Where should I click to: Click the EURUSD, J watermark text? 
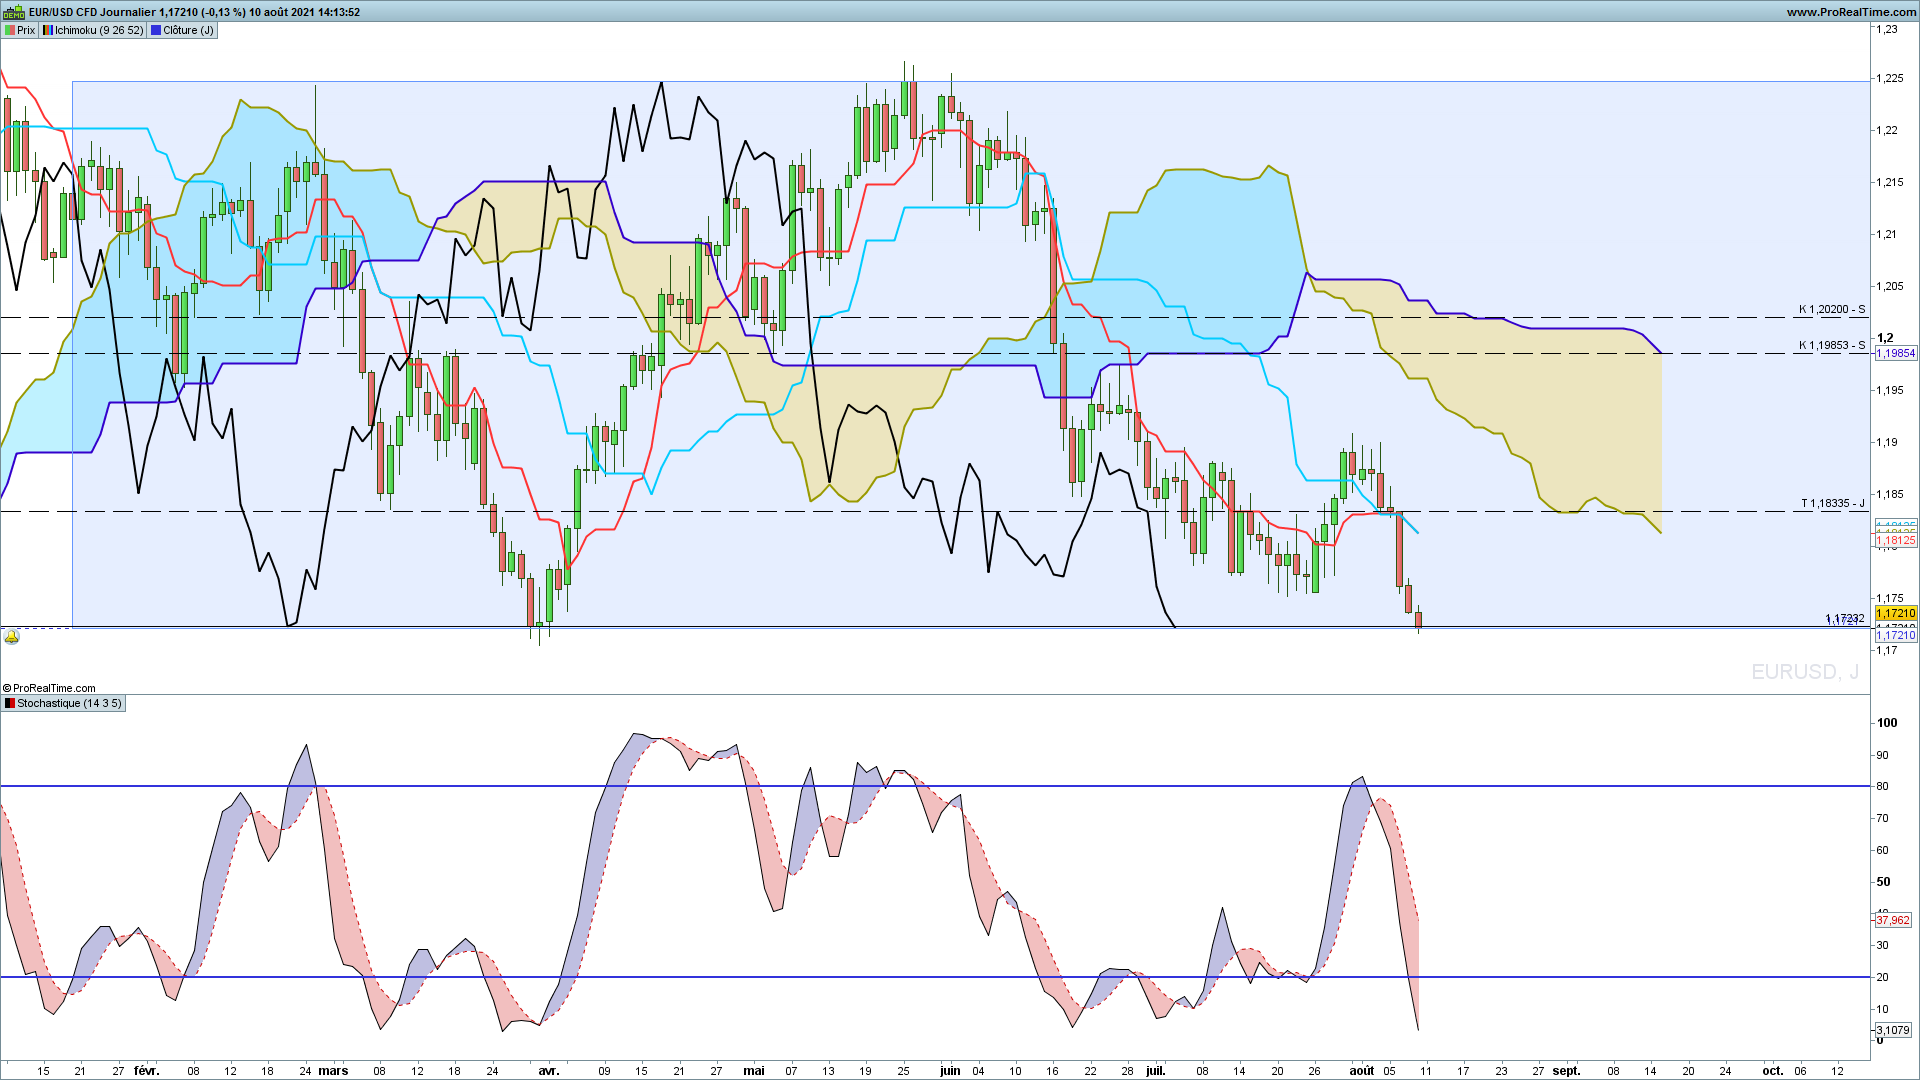(1804, 672)
